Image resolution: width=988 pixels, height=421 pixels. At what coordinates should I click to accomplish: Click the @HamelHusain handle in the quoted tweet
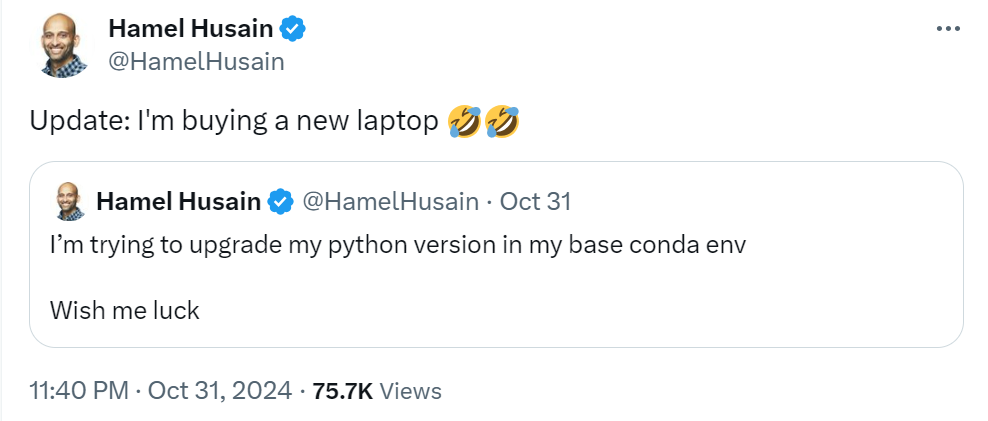[389, 202]
